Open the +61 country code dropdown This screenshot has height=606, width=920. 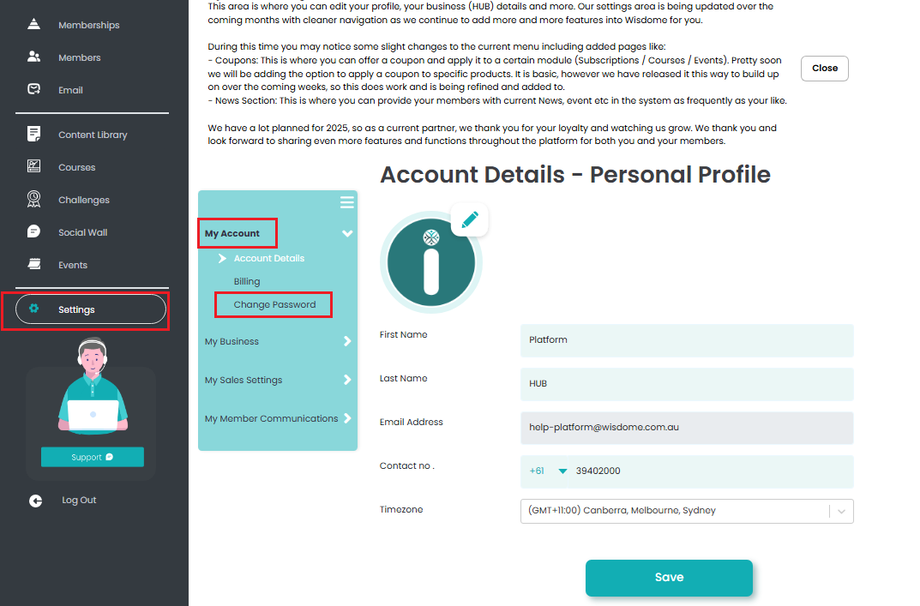[562, 471]
